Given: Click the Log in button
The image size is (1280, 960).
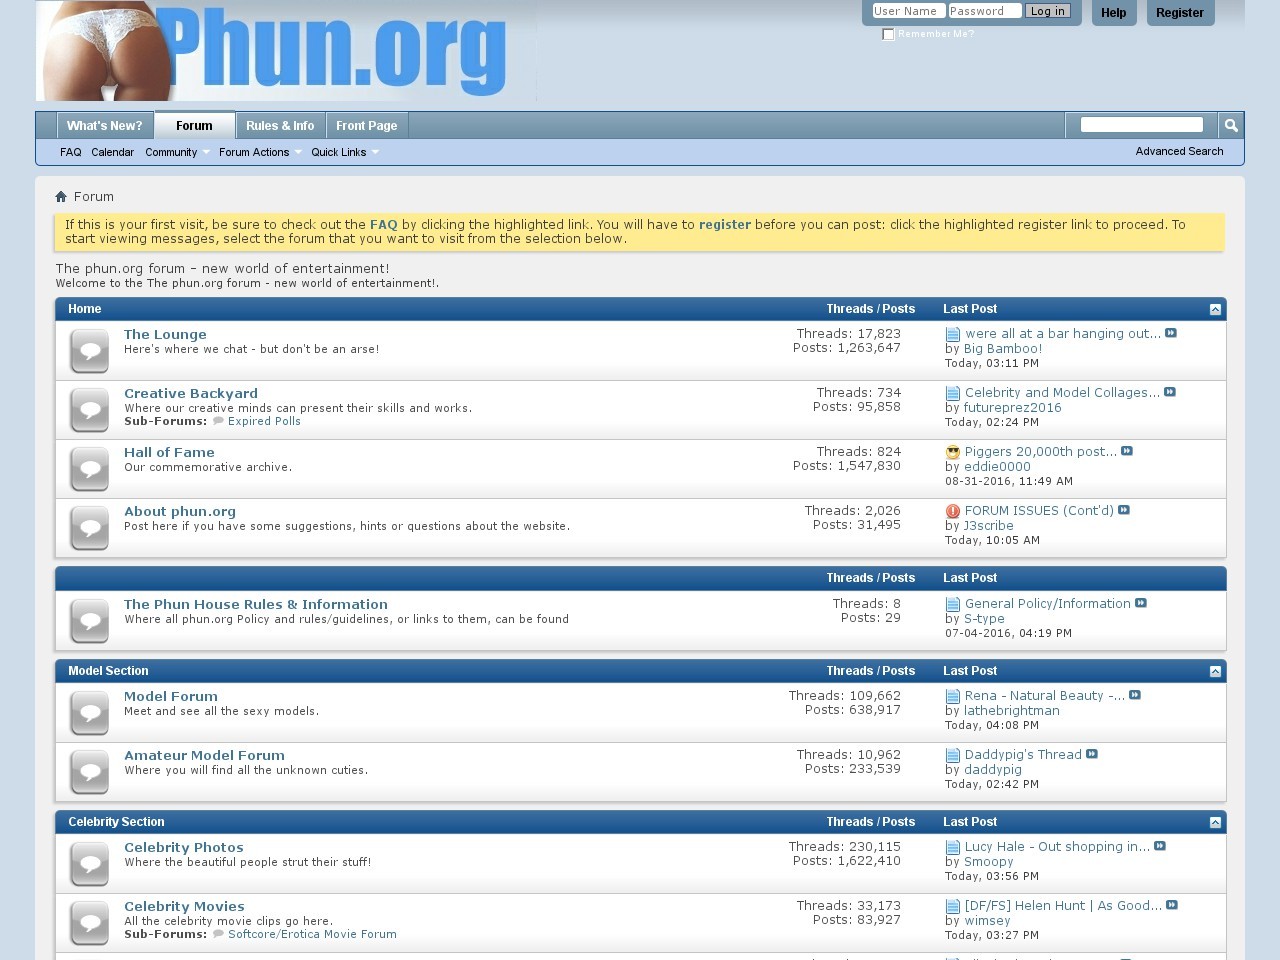Looking at the screenshot, I should 1048,11.
